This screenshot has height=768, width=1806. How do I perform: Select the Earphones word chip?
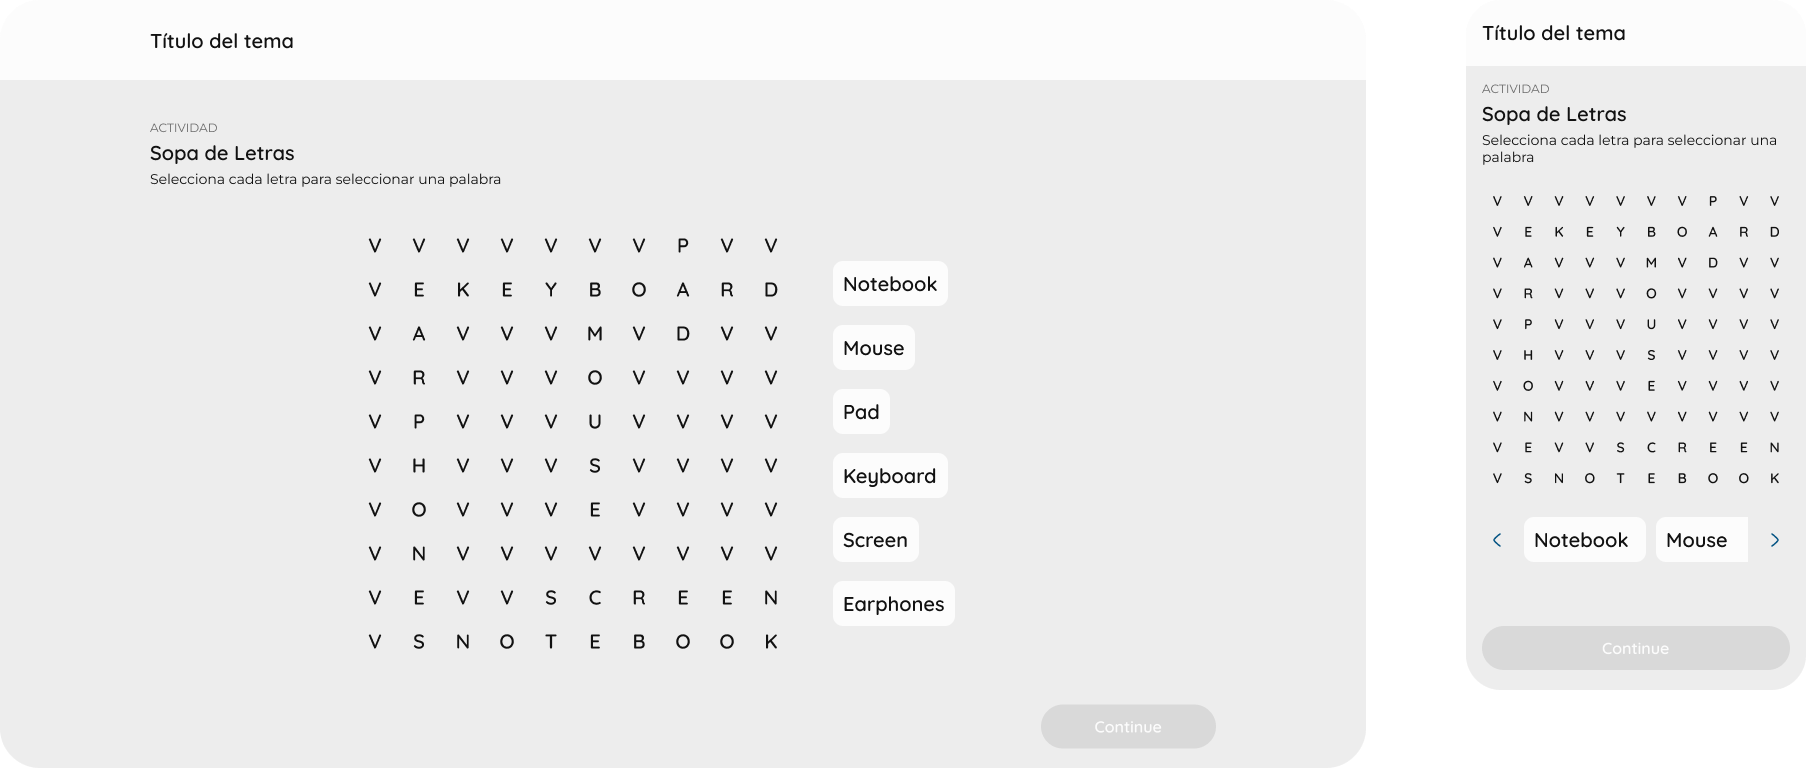893,604
